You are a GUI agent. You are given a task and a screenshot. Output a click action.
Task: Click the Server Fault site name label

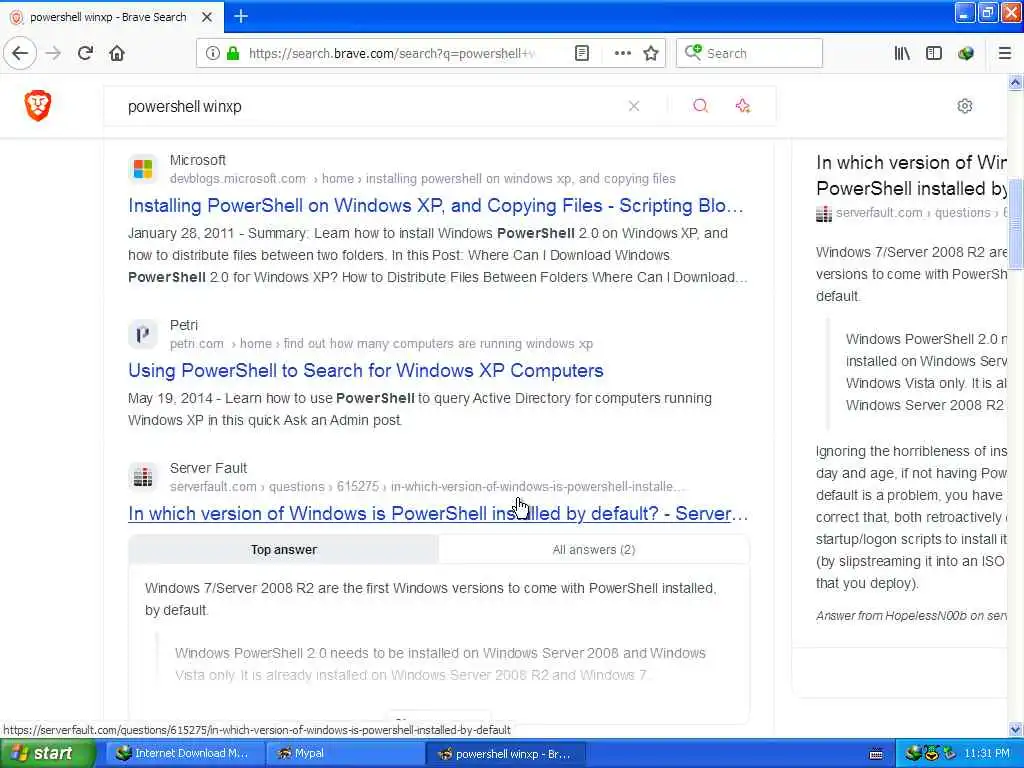click(208, 468)
